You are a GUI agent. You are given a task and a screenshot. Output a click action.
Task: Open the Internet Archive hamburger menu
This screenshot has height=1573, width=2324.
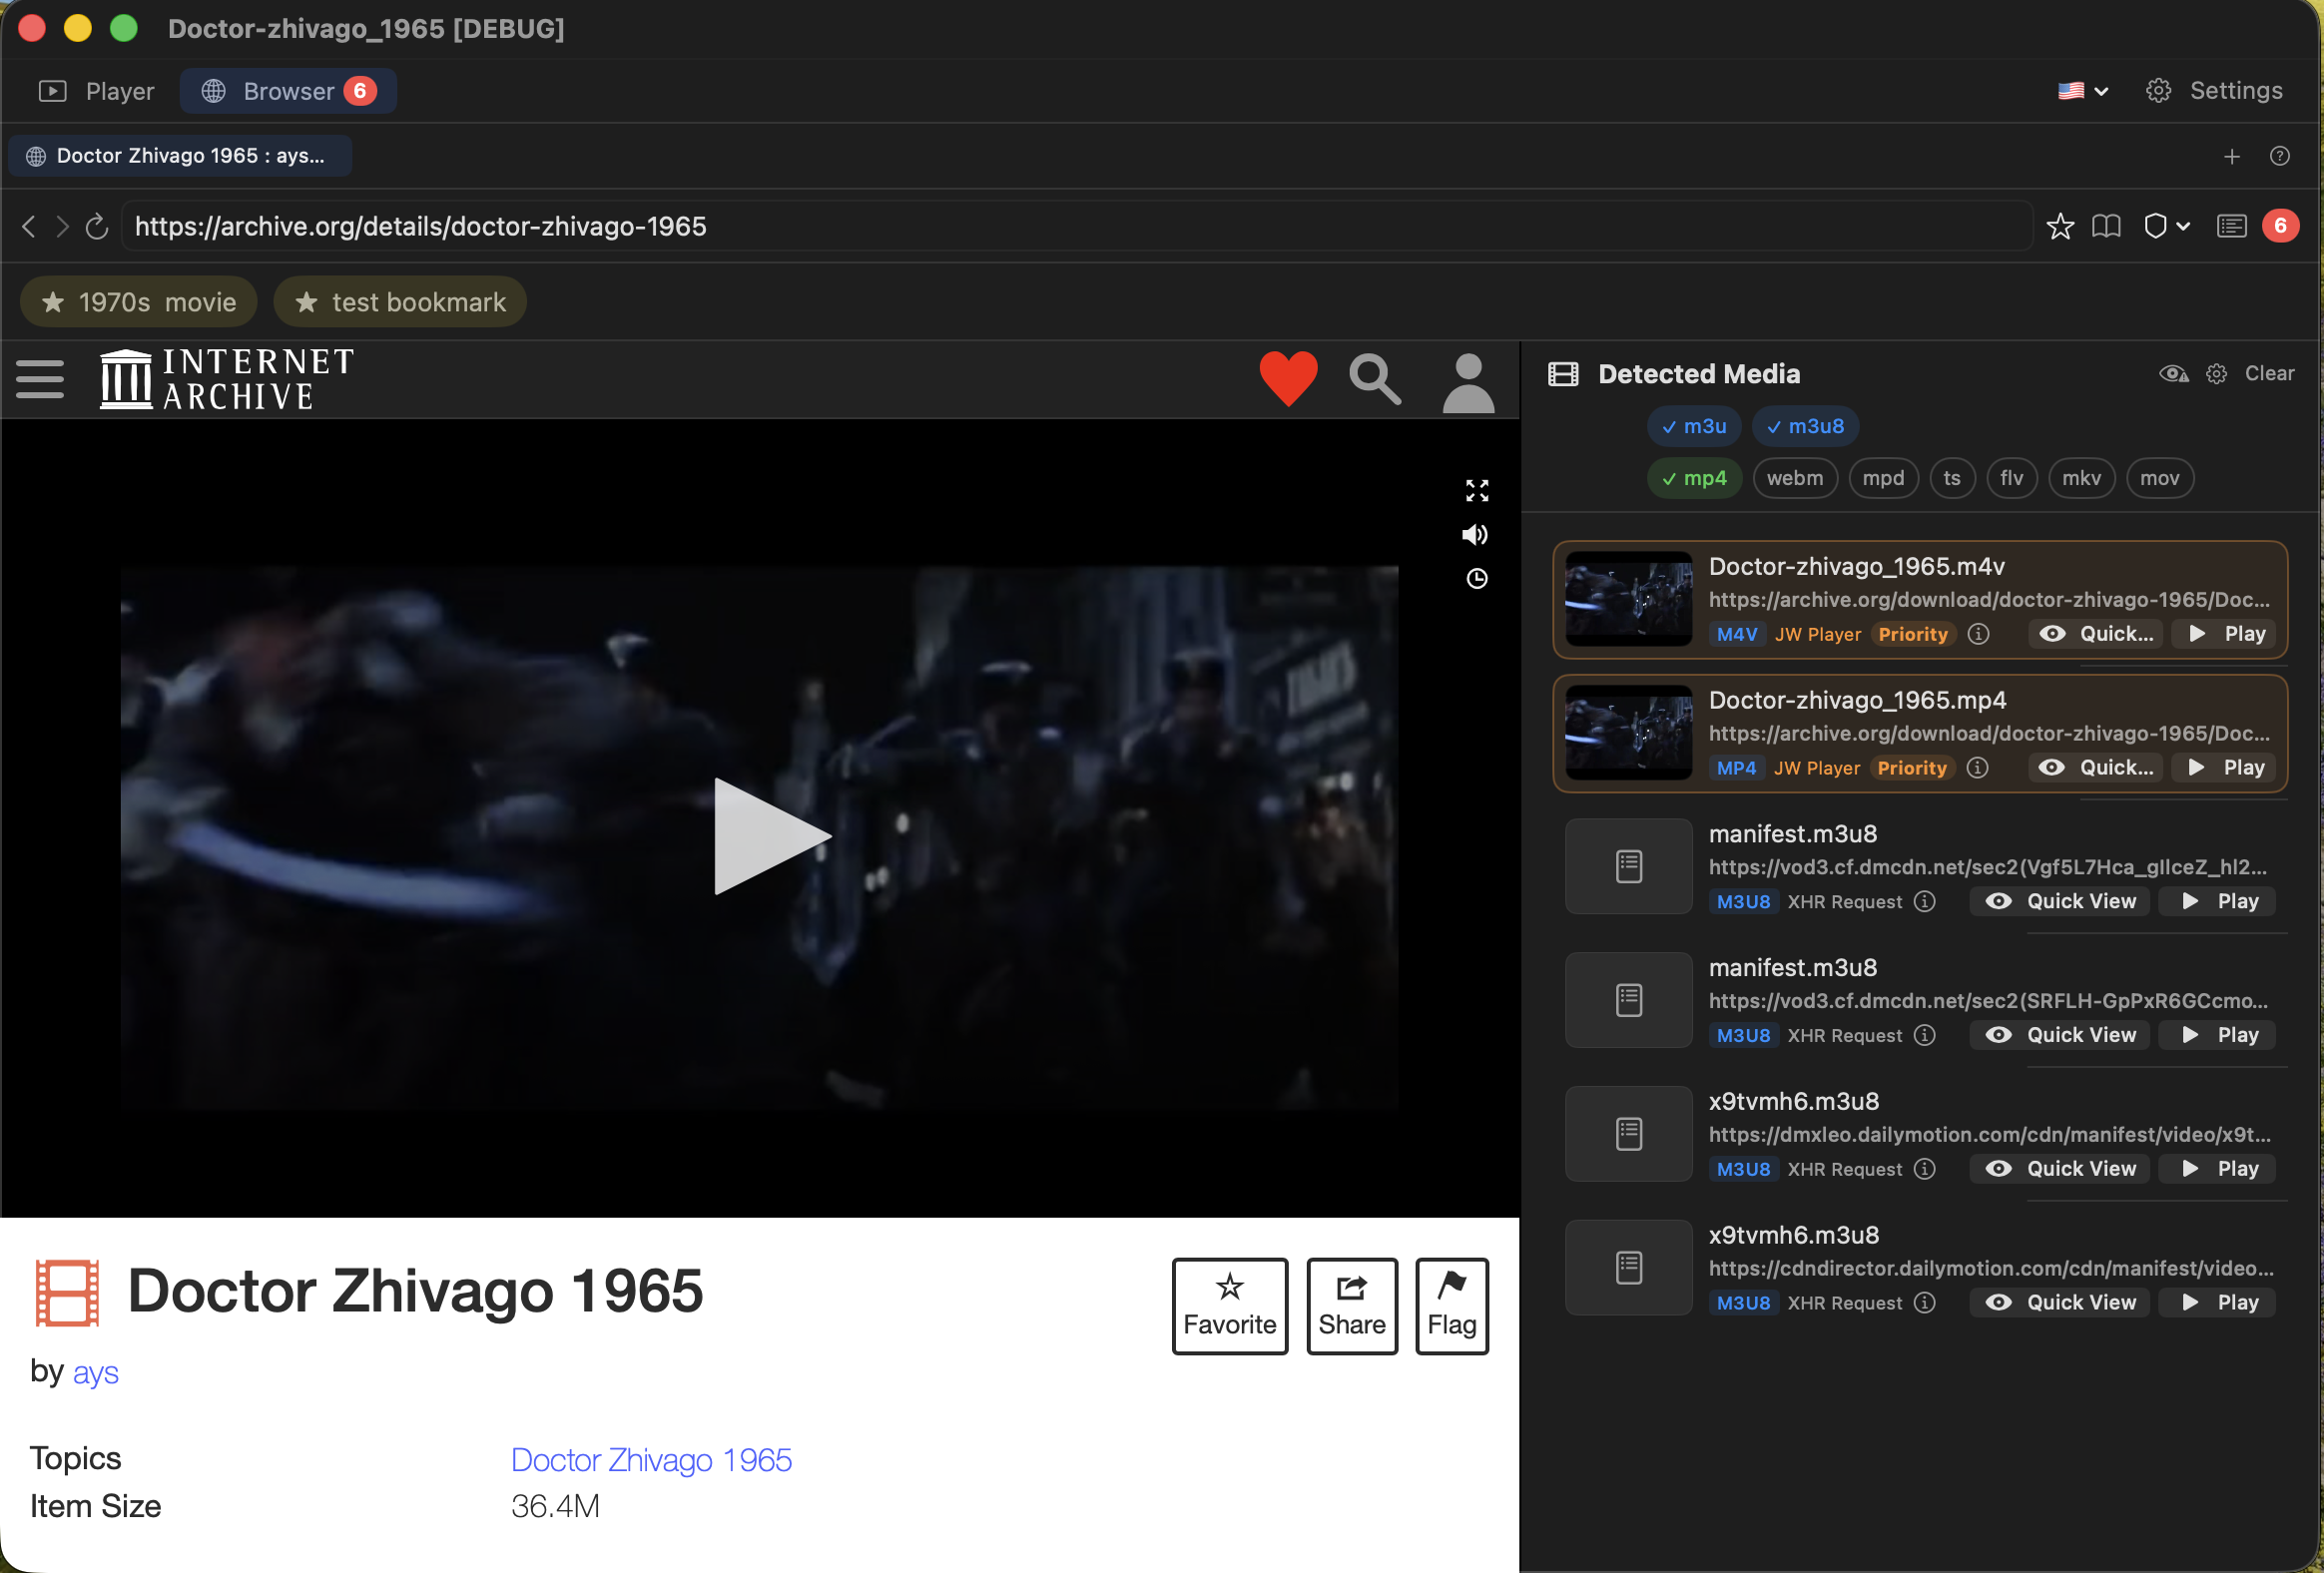coord(40,379)
